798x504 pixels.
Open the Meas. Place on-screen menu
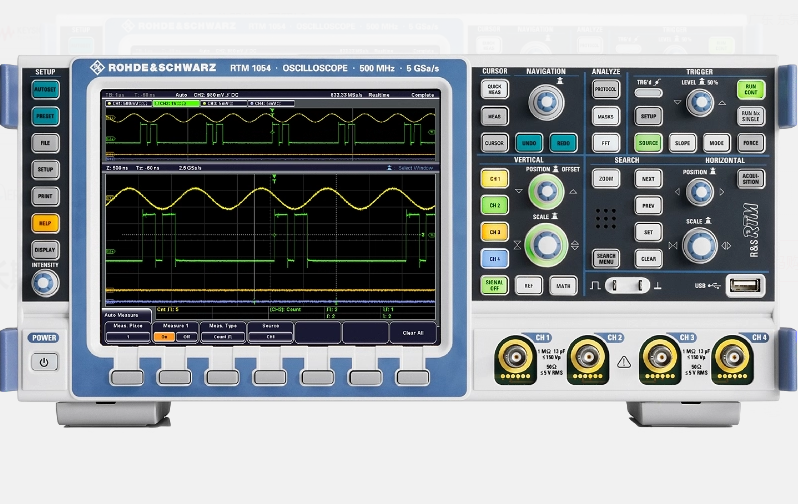(x=128, y=331)
